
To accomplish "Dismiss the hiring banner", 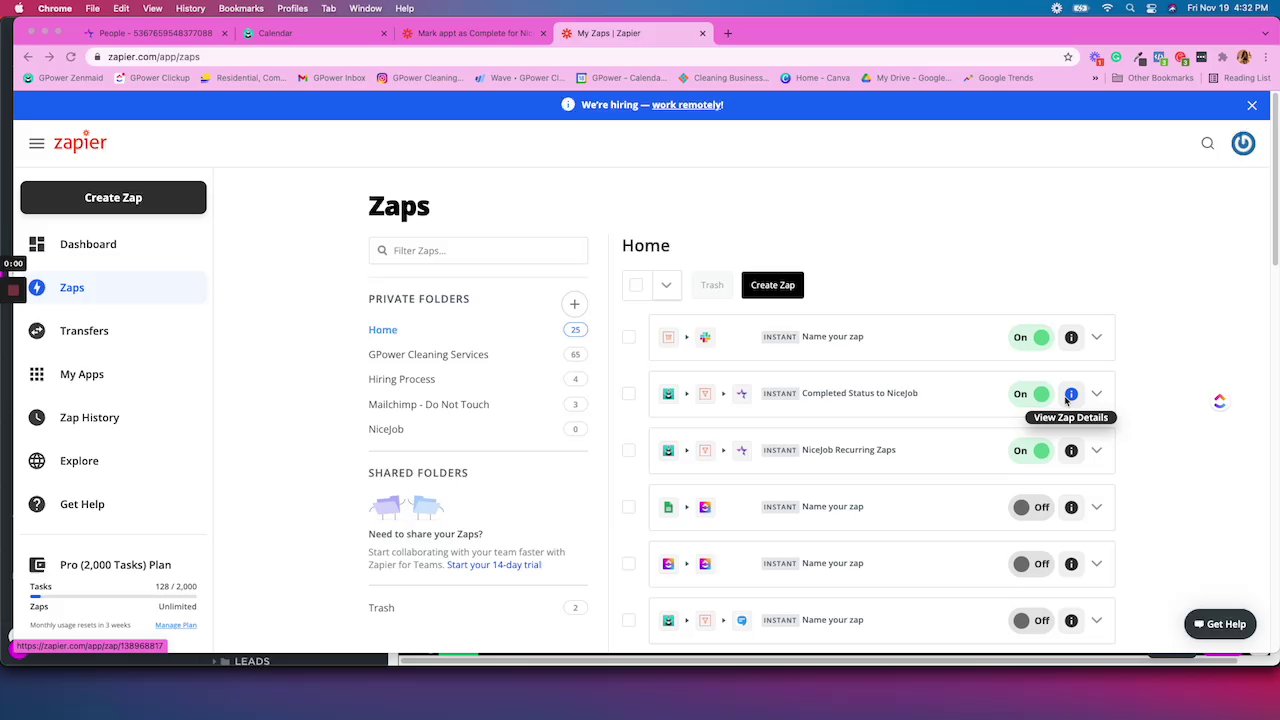I will 1252,105.
